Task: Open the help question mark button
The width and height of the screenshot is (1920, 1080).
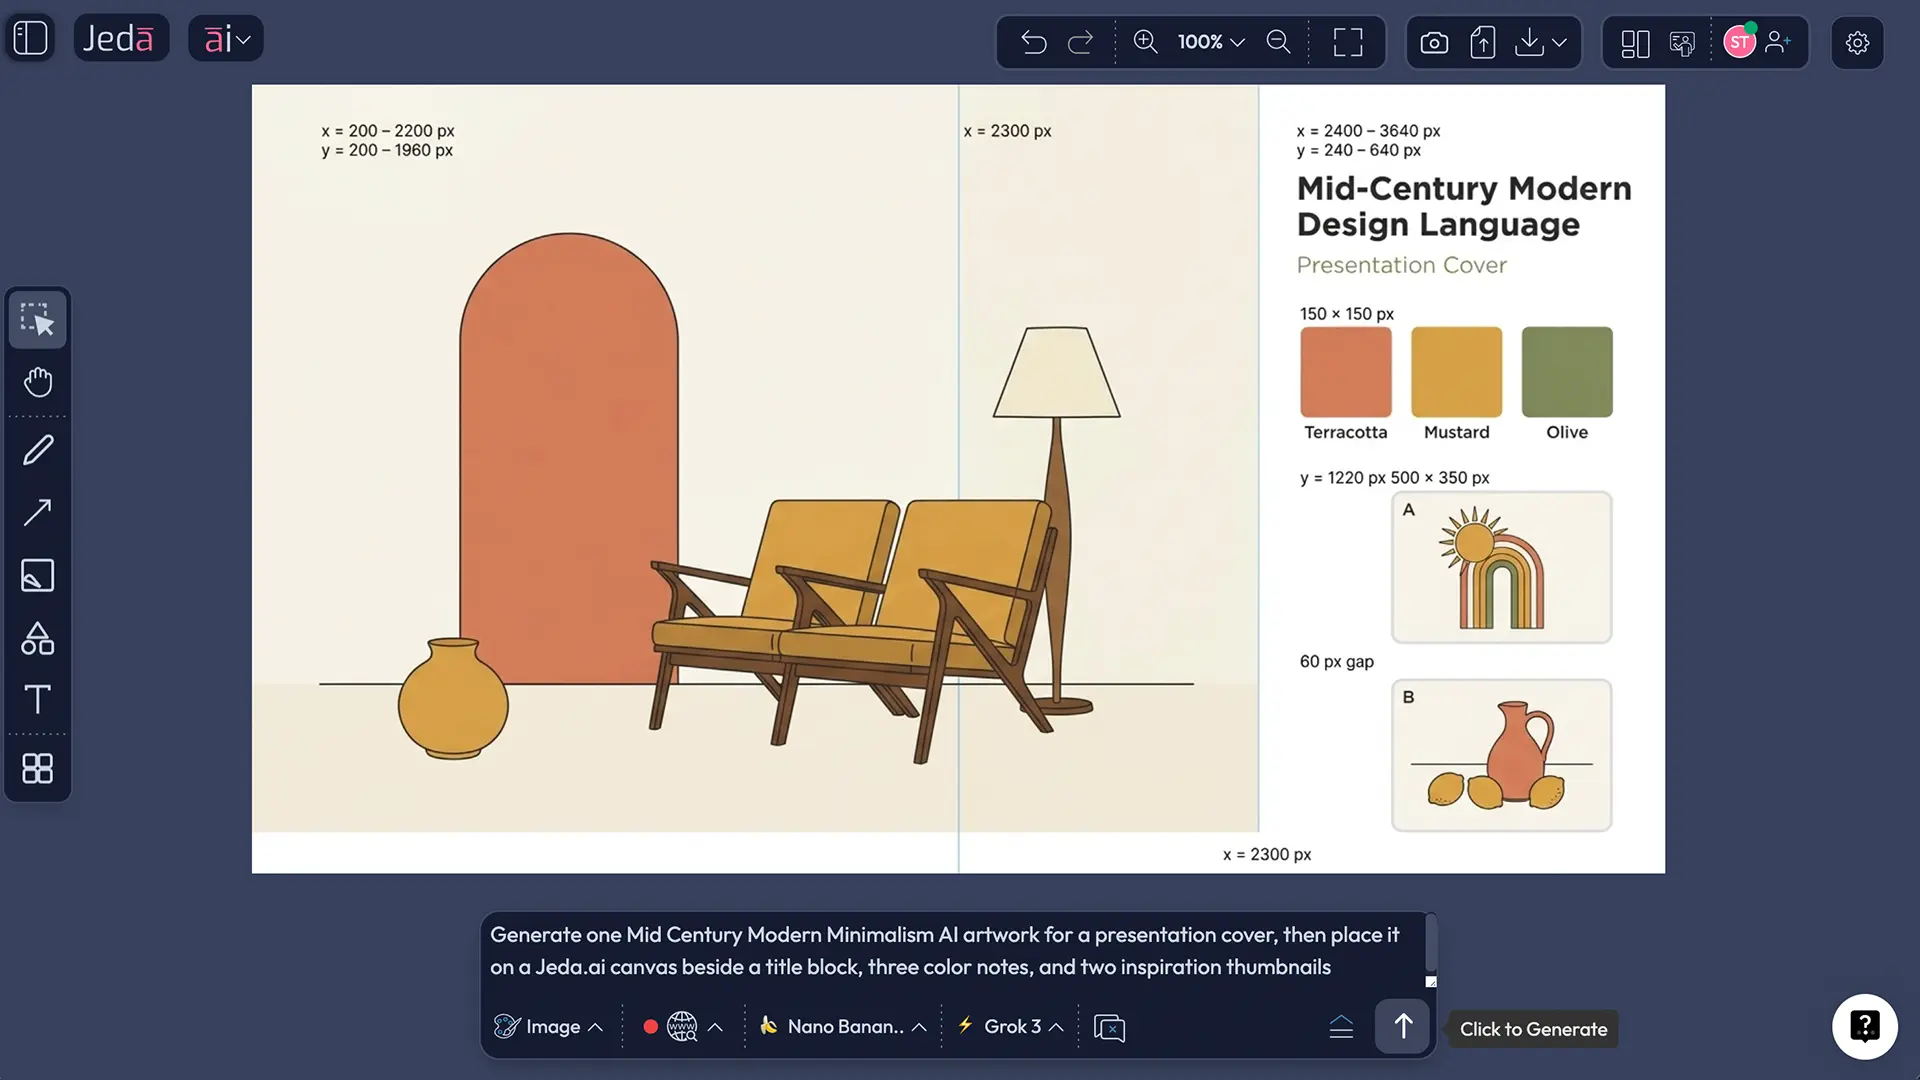Action: pyautogui.click(x=1864, y=1027)
